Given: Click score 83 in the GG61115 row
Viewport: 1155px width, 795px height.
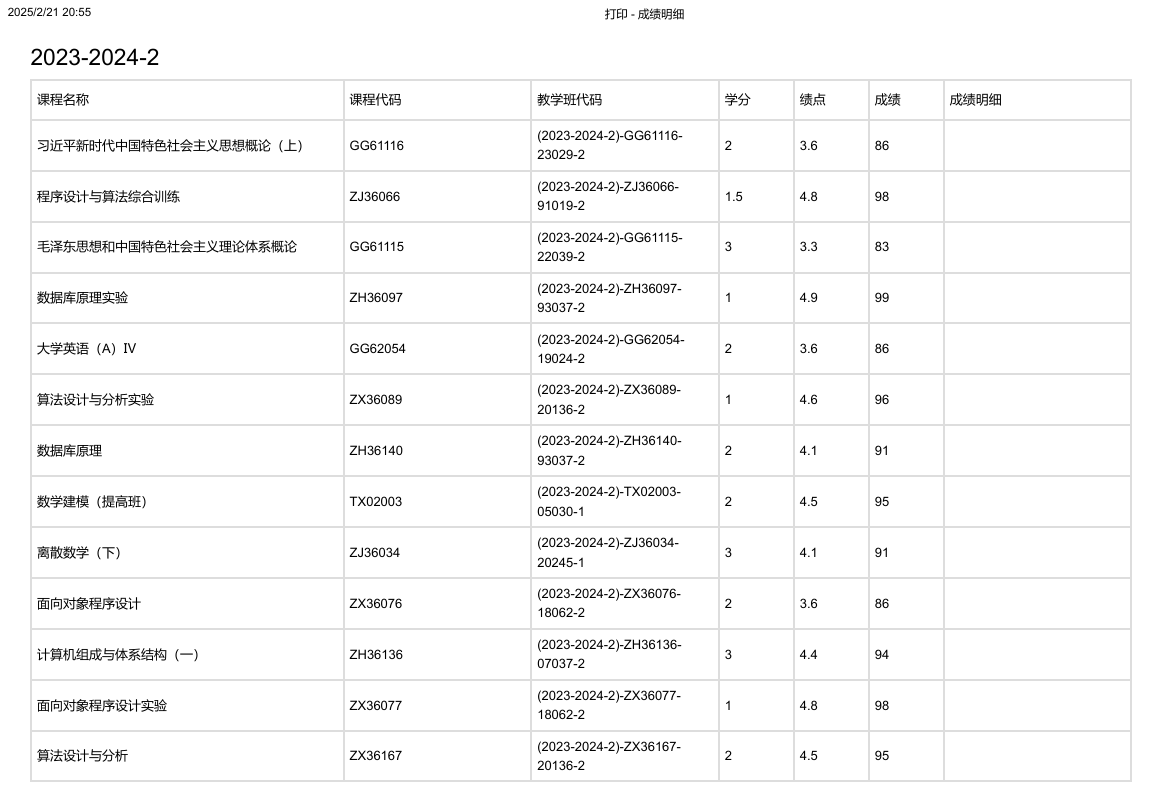Looking at the screenshot, I should click(882, 247).
